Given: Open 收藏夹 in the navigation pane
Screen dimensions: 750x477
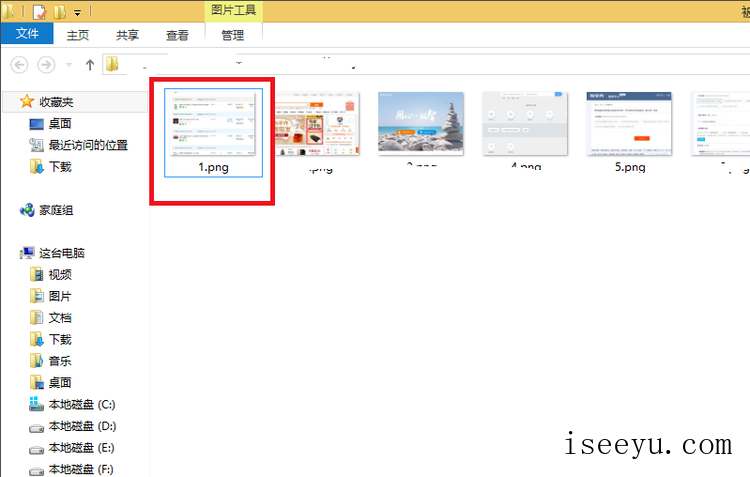Looking at the screenshot, I should pyautogui.click(x=56, y=102).
